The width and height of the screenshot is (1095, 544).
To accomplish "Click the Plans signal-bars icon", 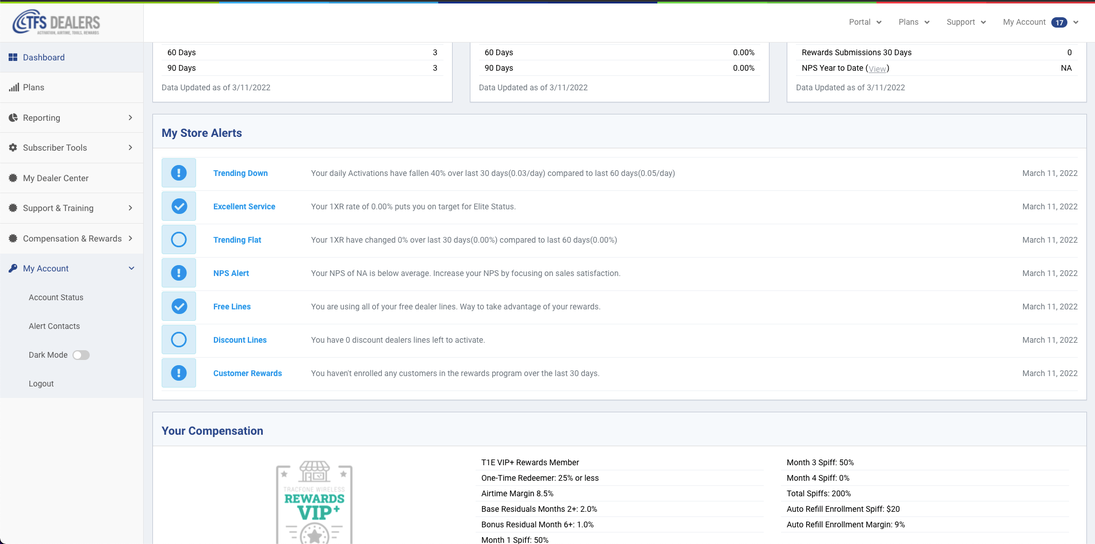I will click(x=13, y=87).
